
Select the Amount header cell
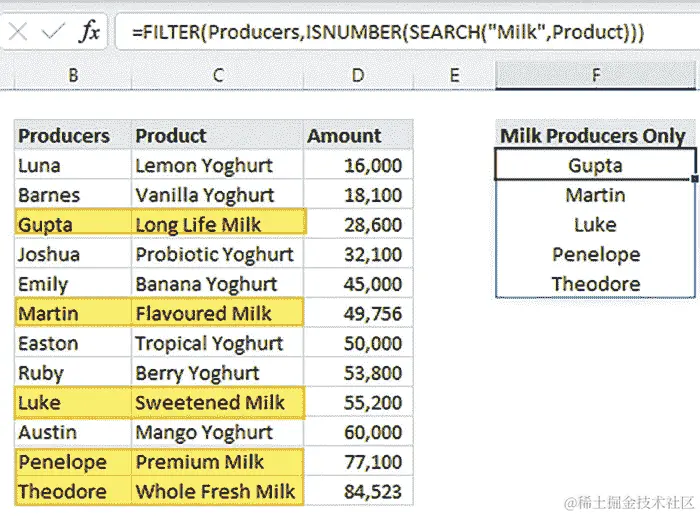358,135
